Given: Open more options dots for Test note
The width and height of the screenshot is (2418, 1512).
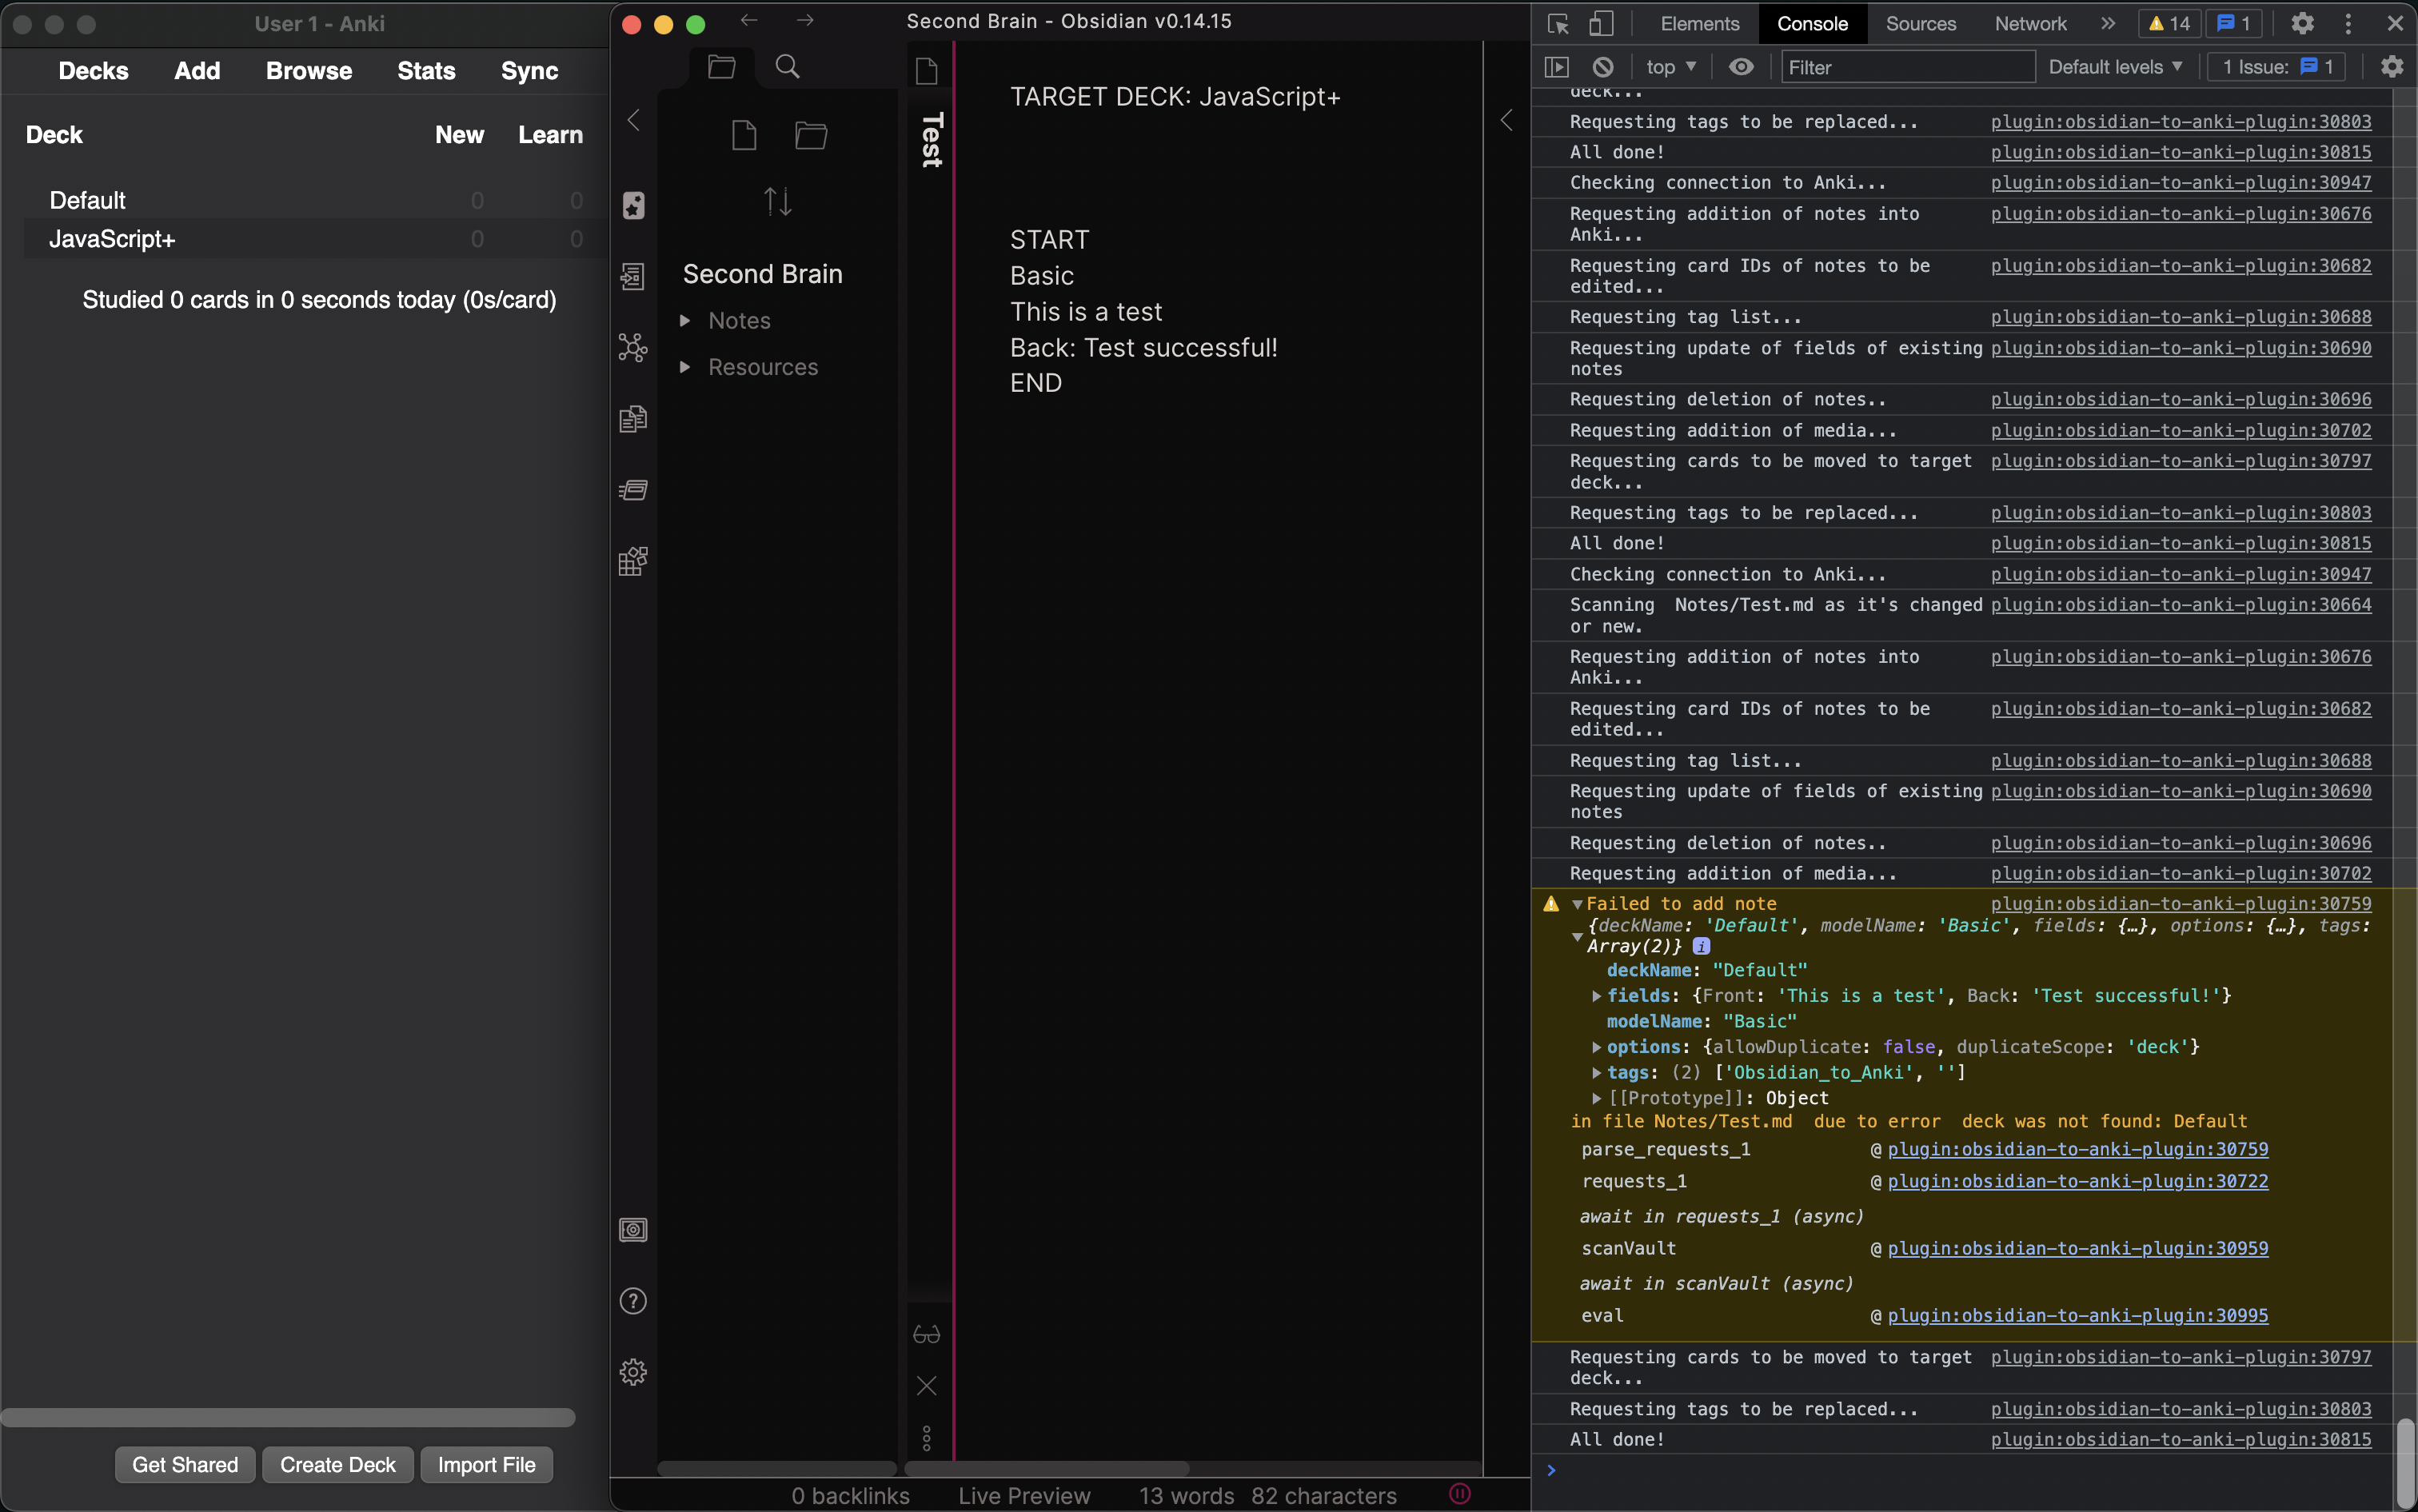Looking at the screenshot, I should pos(927,1439).
